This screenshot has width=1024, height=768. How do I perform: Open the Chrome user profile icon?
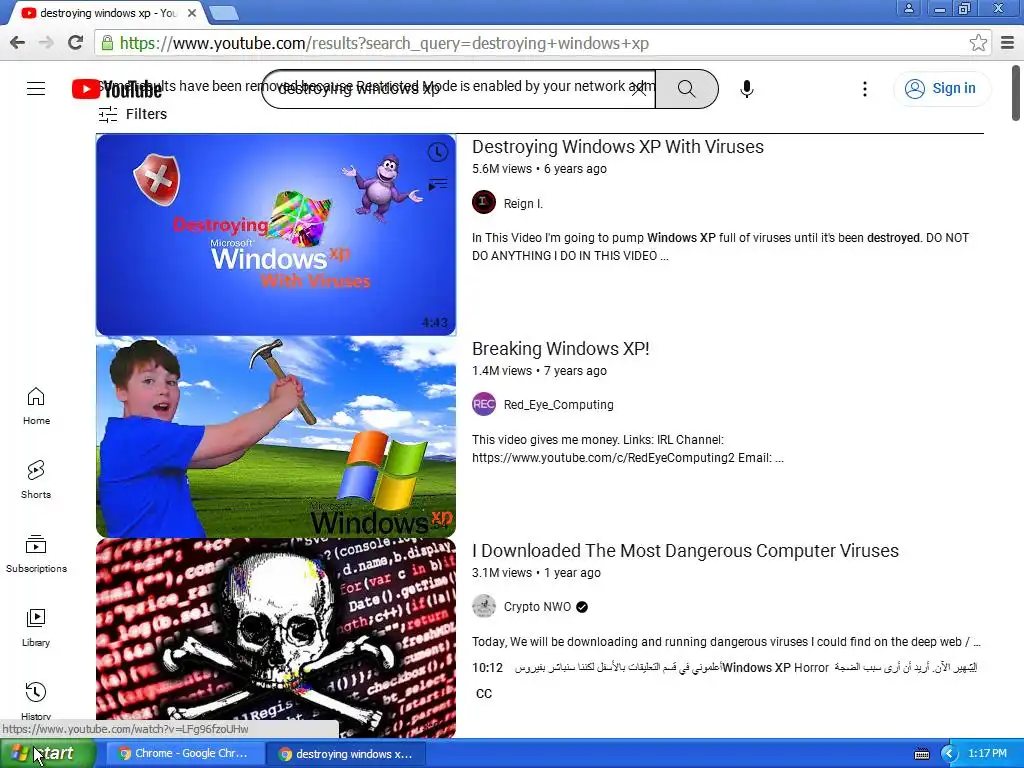908,8
